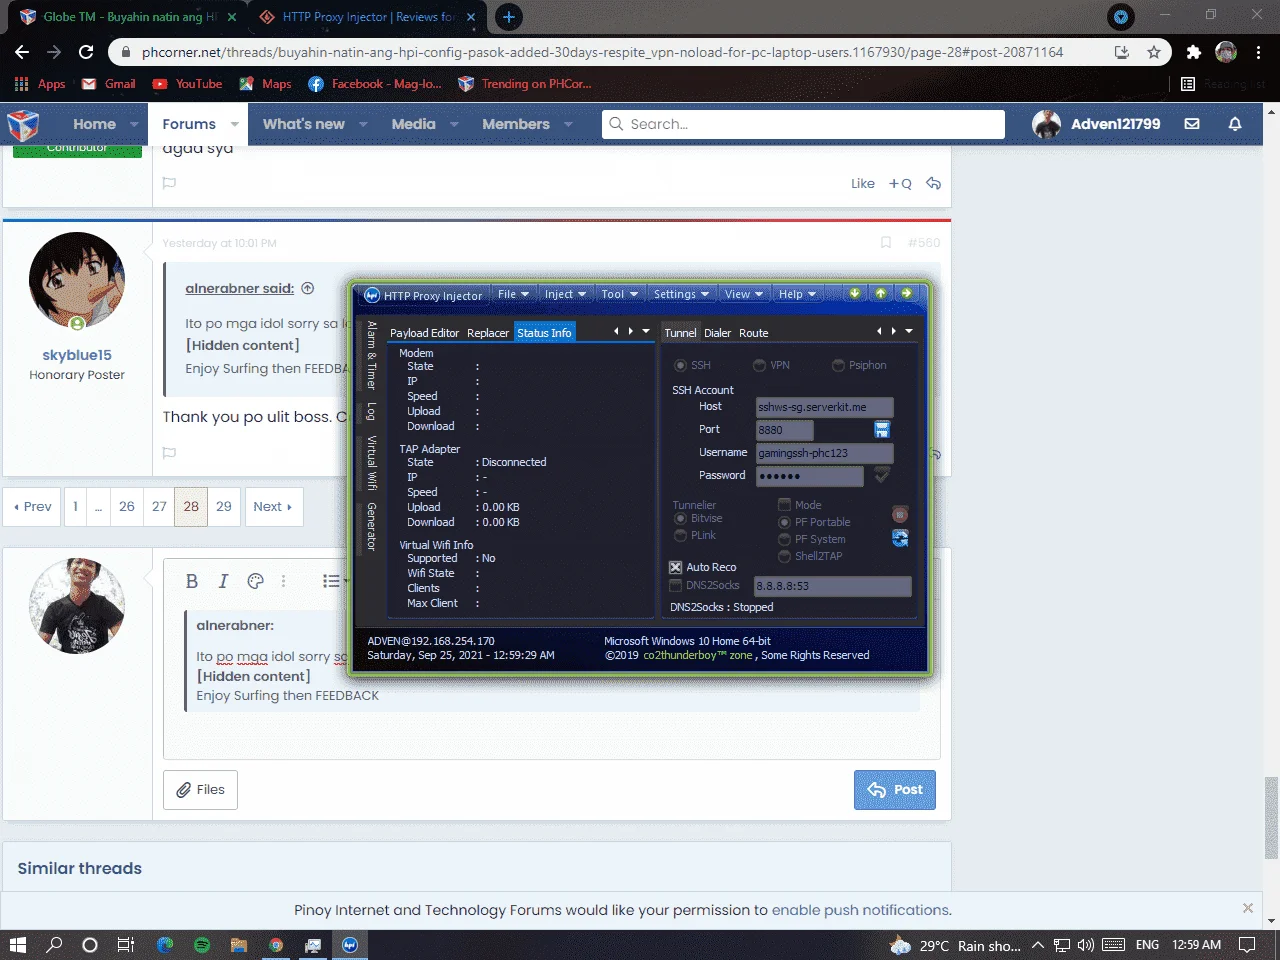Switch to the Replacer tab
The height and width of the screenshot is (960, 1280).
488,333
